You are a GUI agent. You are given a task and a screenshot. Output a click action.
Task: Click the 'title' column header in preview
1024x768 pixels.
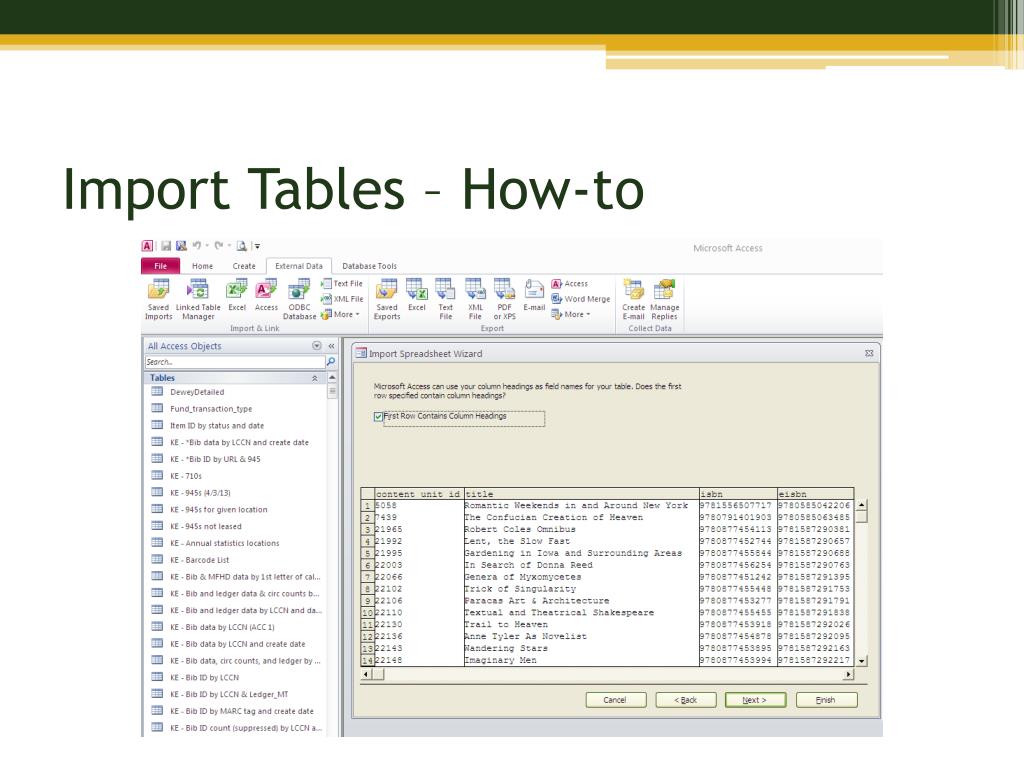pyautogui.click(x=581, y=494)
